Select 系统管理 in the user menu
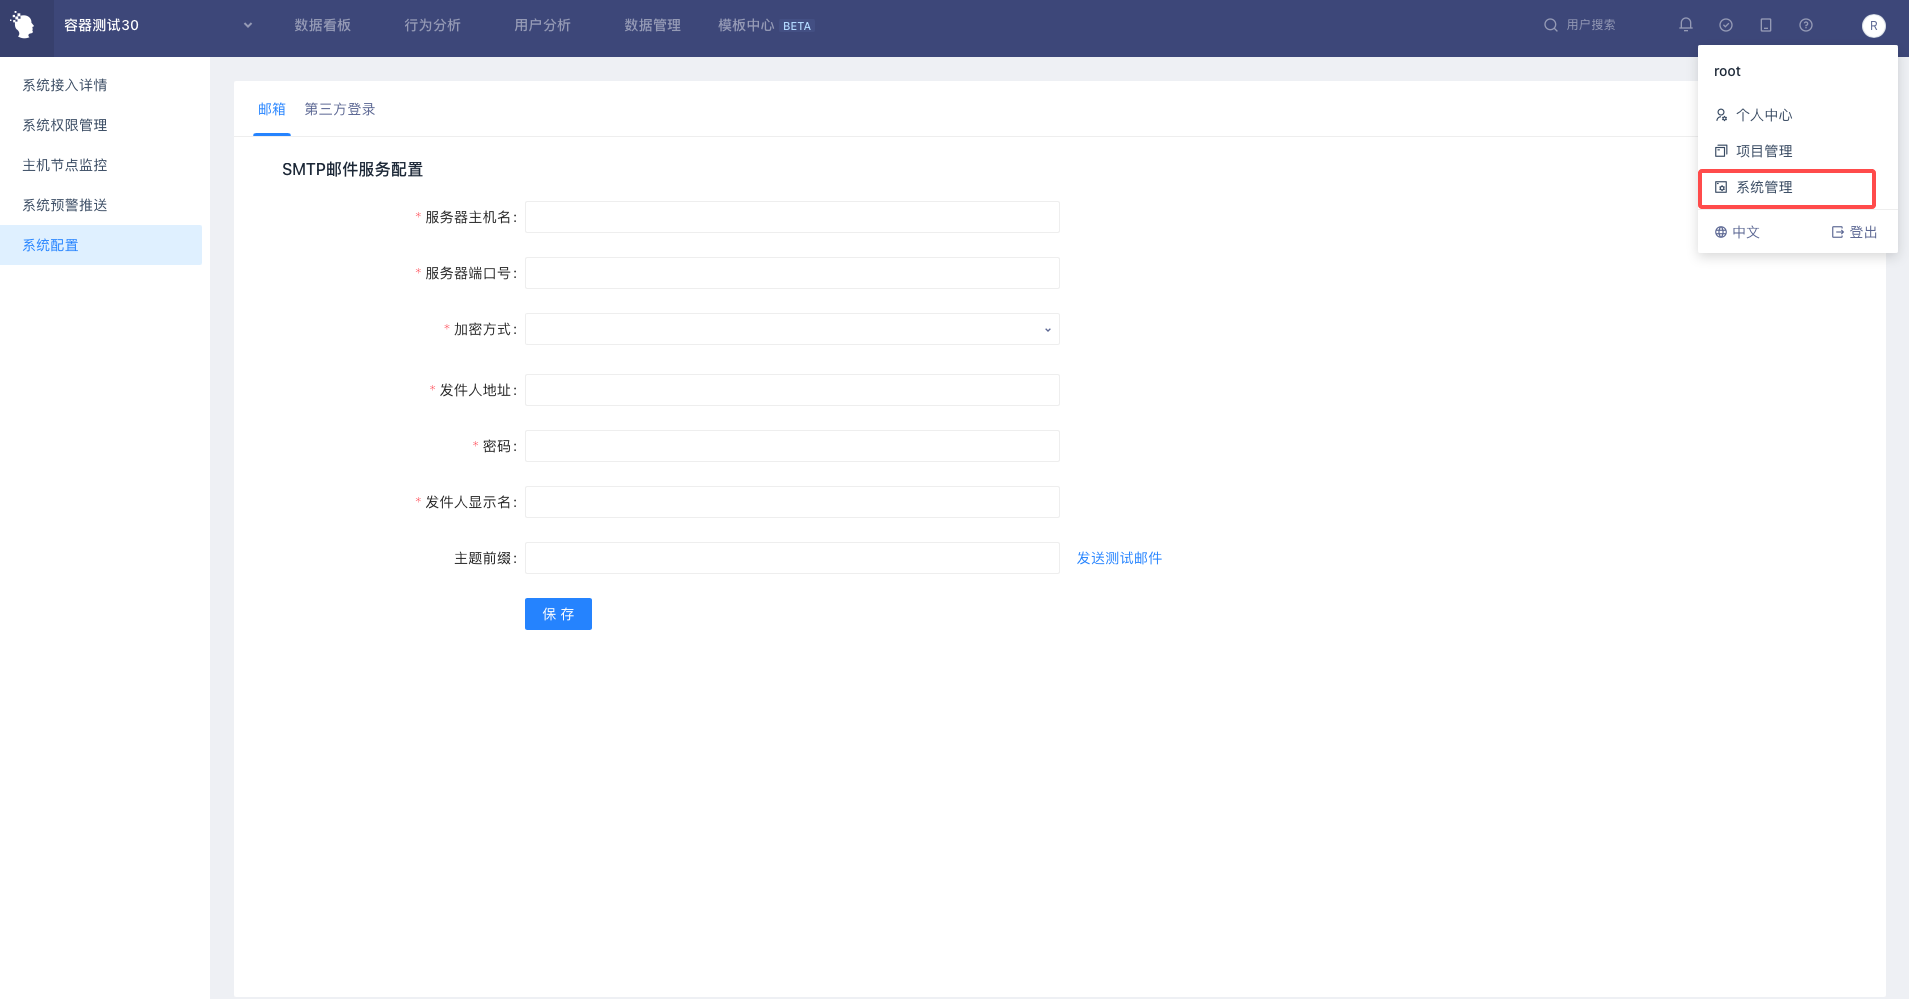This screenshot has width=1909, height=999. point(1764,187)
